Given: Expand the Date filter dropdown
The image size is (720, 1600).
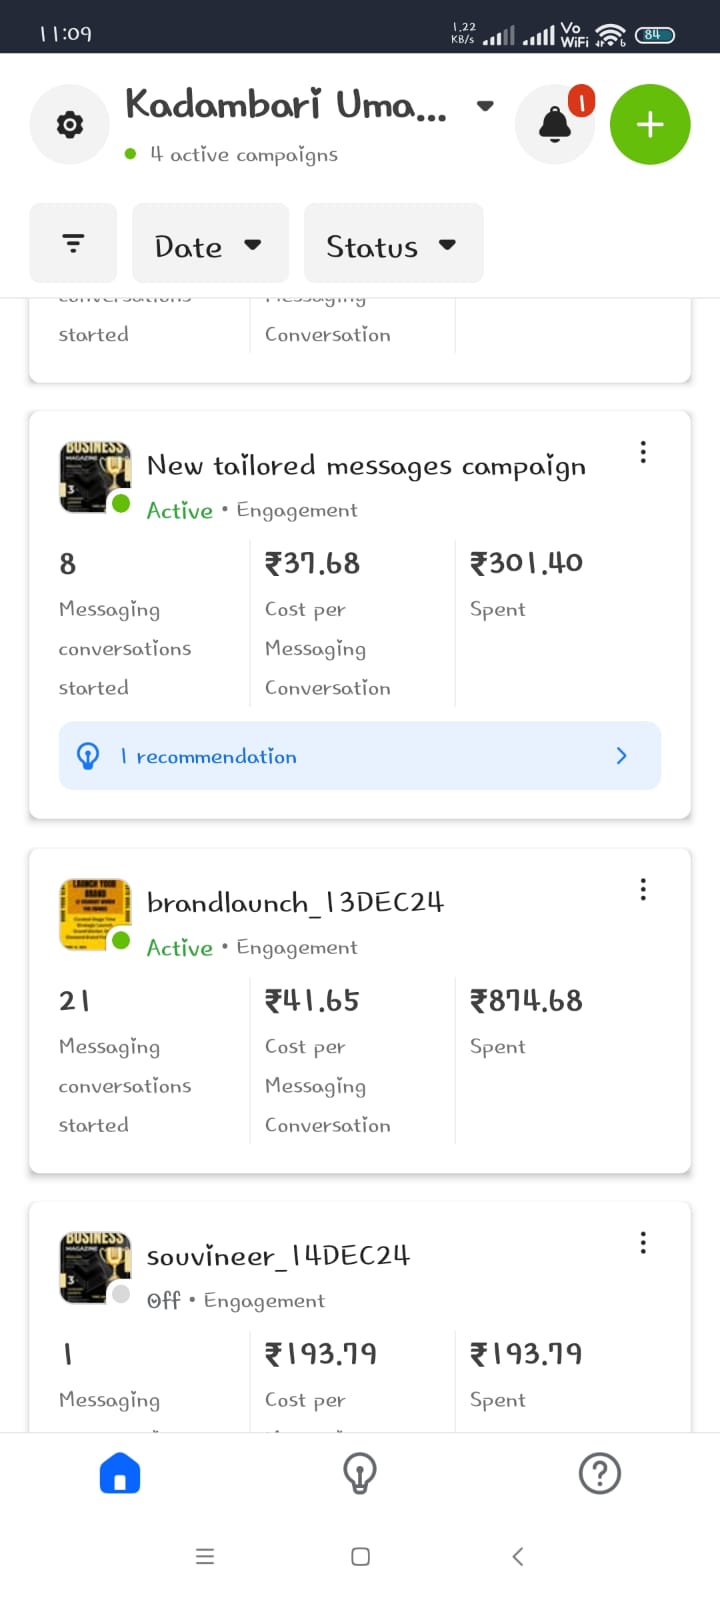Looking at the screenshot, I should pos(210,245).
